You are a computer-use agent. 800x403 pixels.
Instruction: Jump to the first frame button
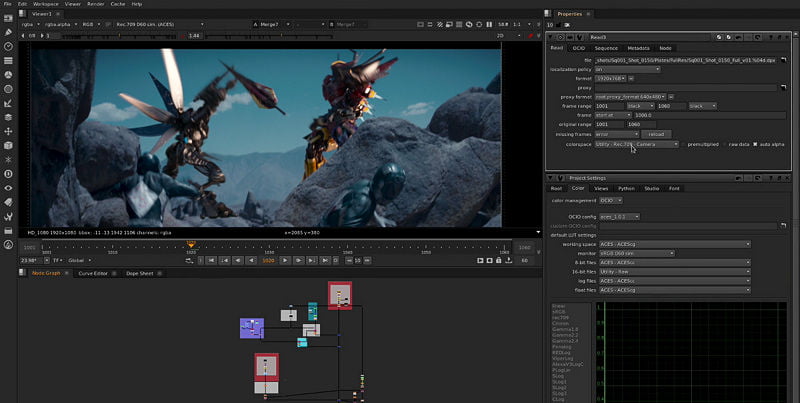pyautogui.click(x=211, y=260)
